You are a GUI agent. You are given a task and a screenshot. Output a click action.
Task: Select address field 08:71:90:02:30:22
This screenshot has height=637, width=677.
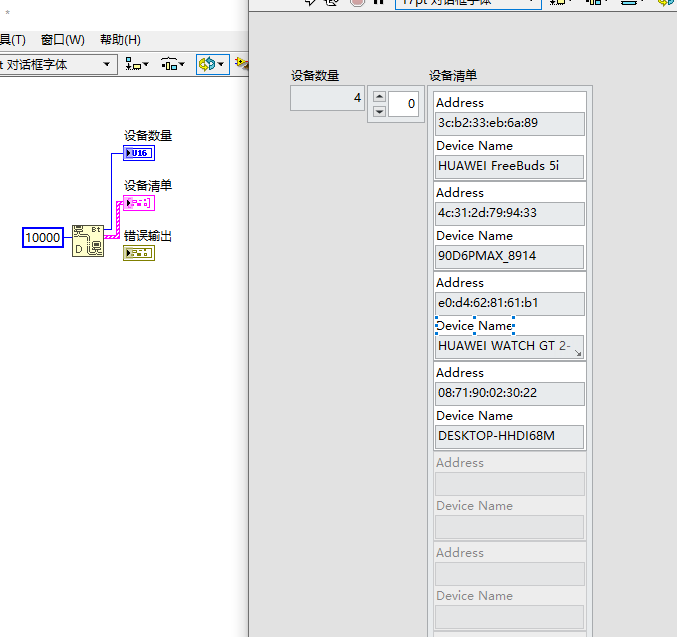509,393
